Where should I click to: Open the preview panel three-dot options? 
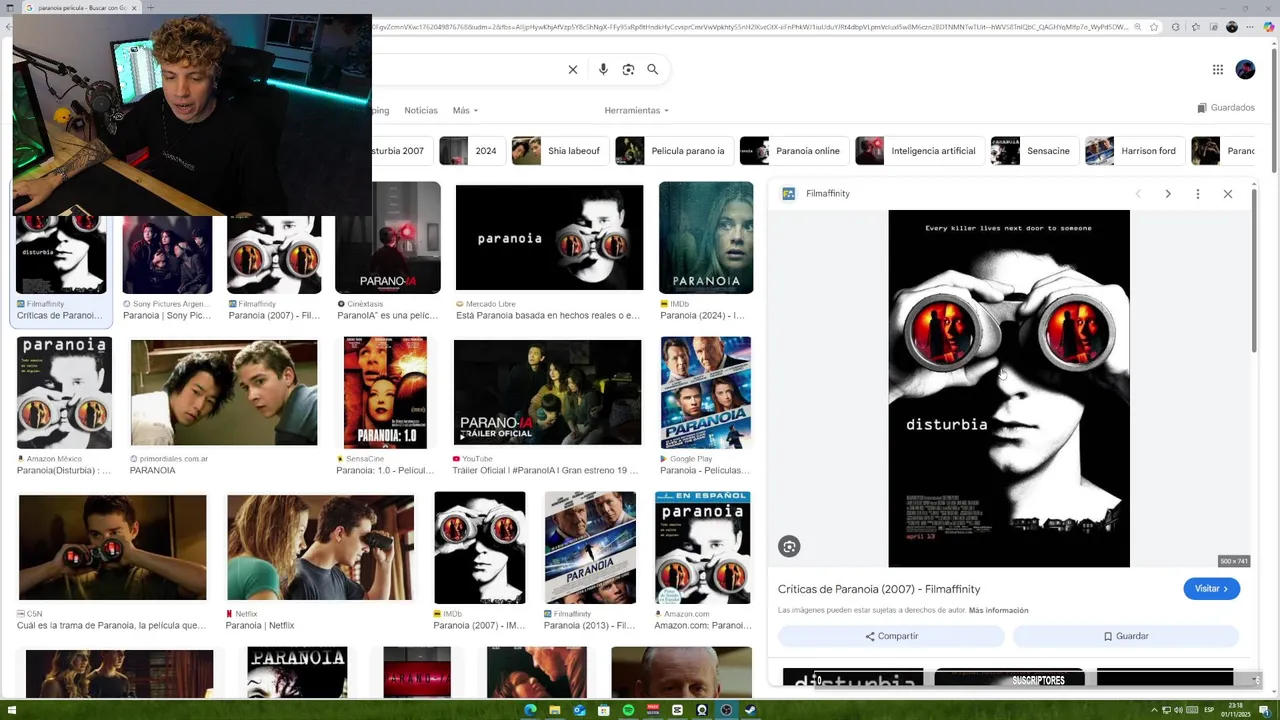1198,194
